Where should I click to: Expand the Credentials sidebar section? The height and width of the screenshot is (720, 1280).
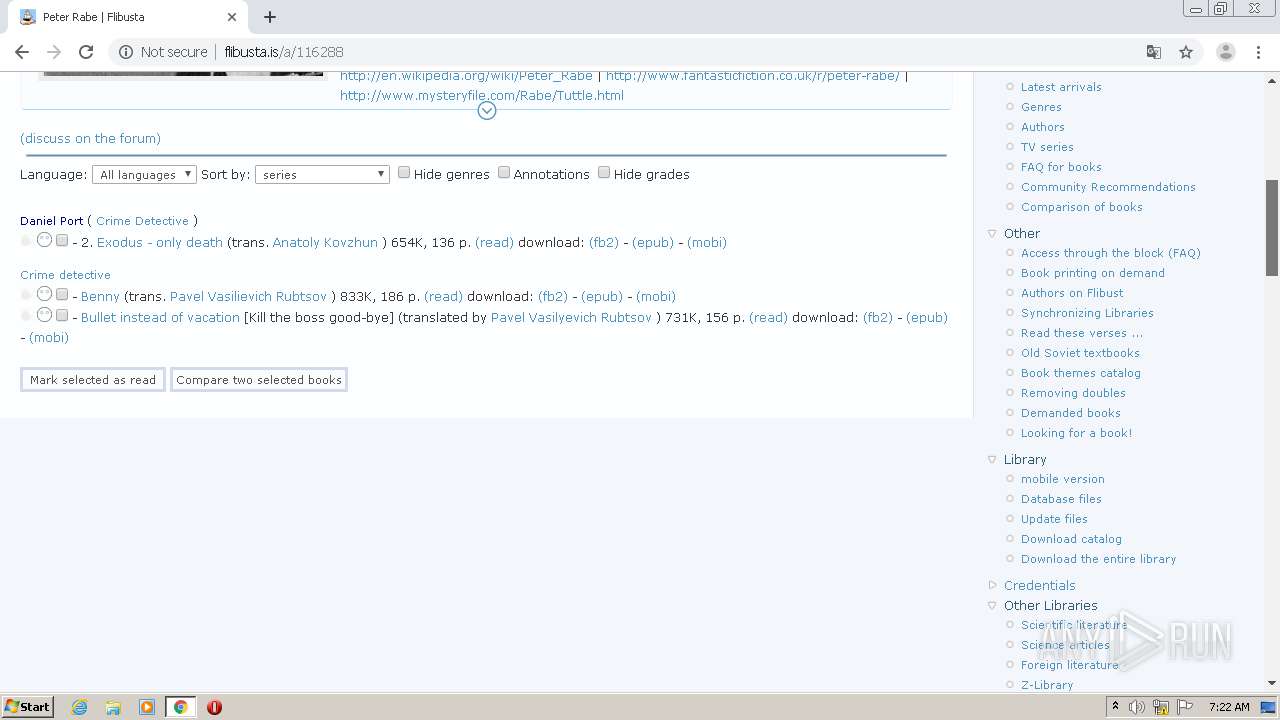coord(993,585)
